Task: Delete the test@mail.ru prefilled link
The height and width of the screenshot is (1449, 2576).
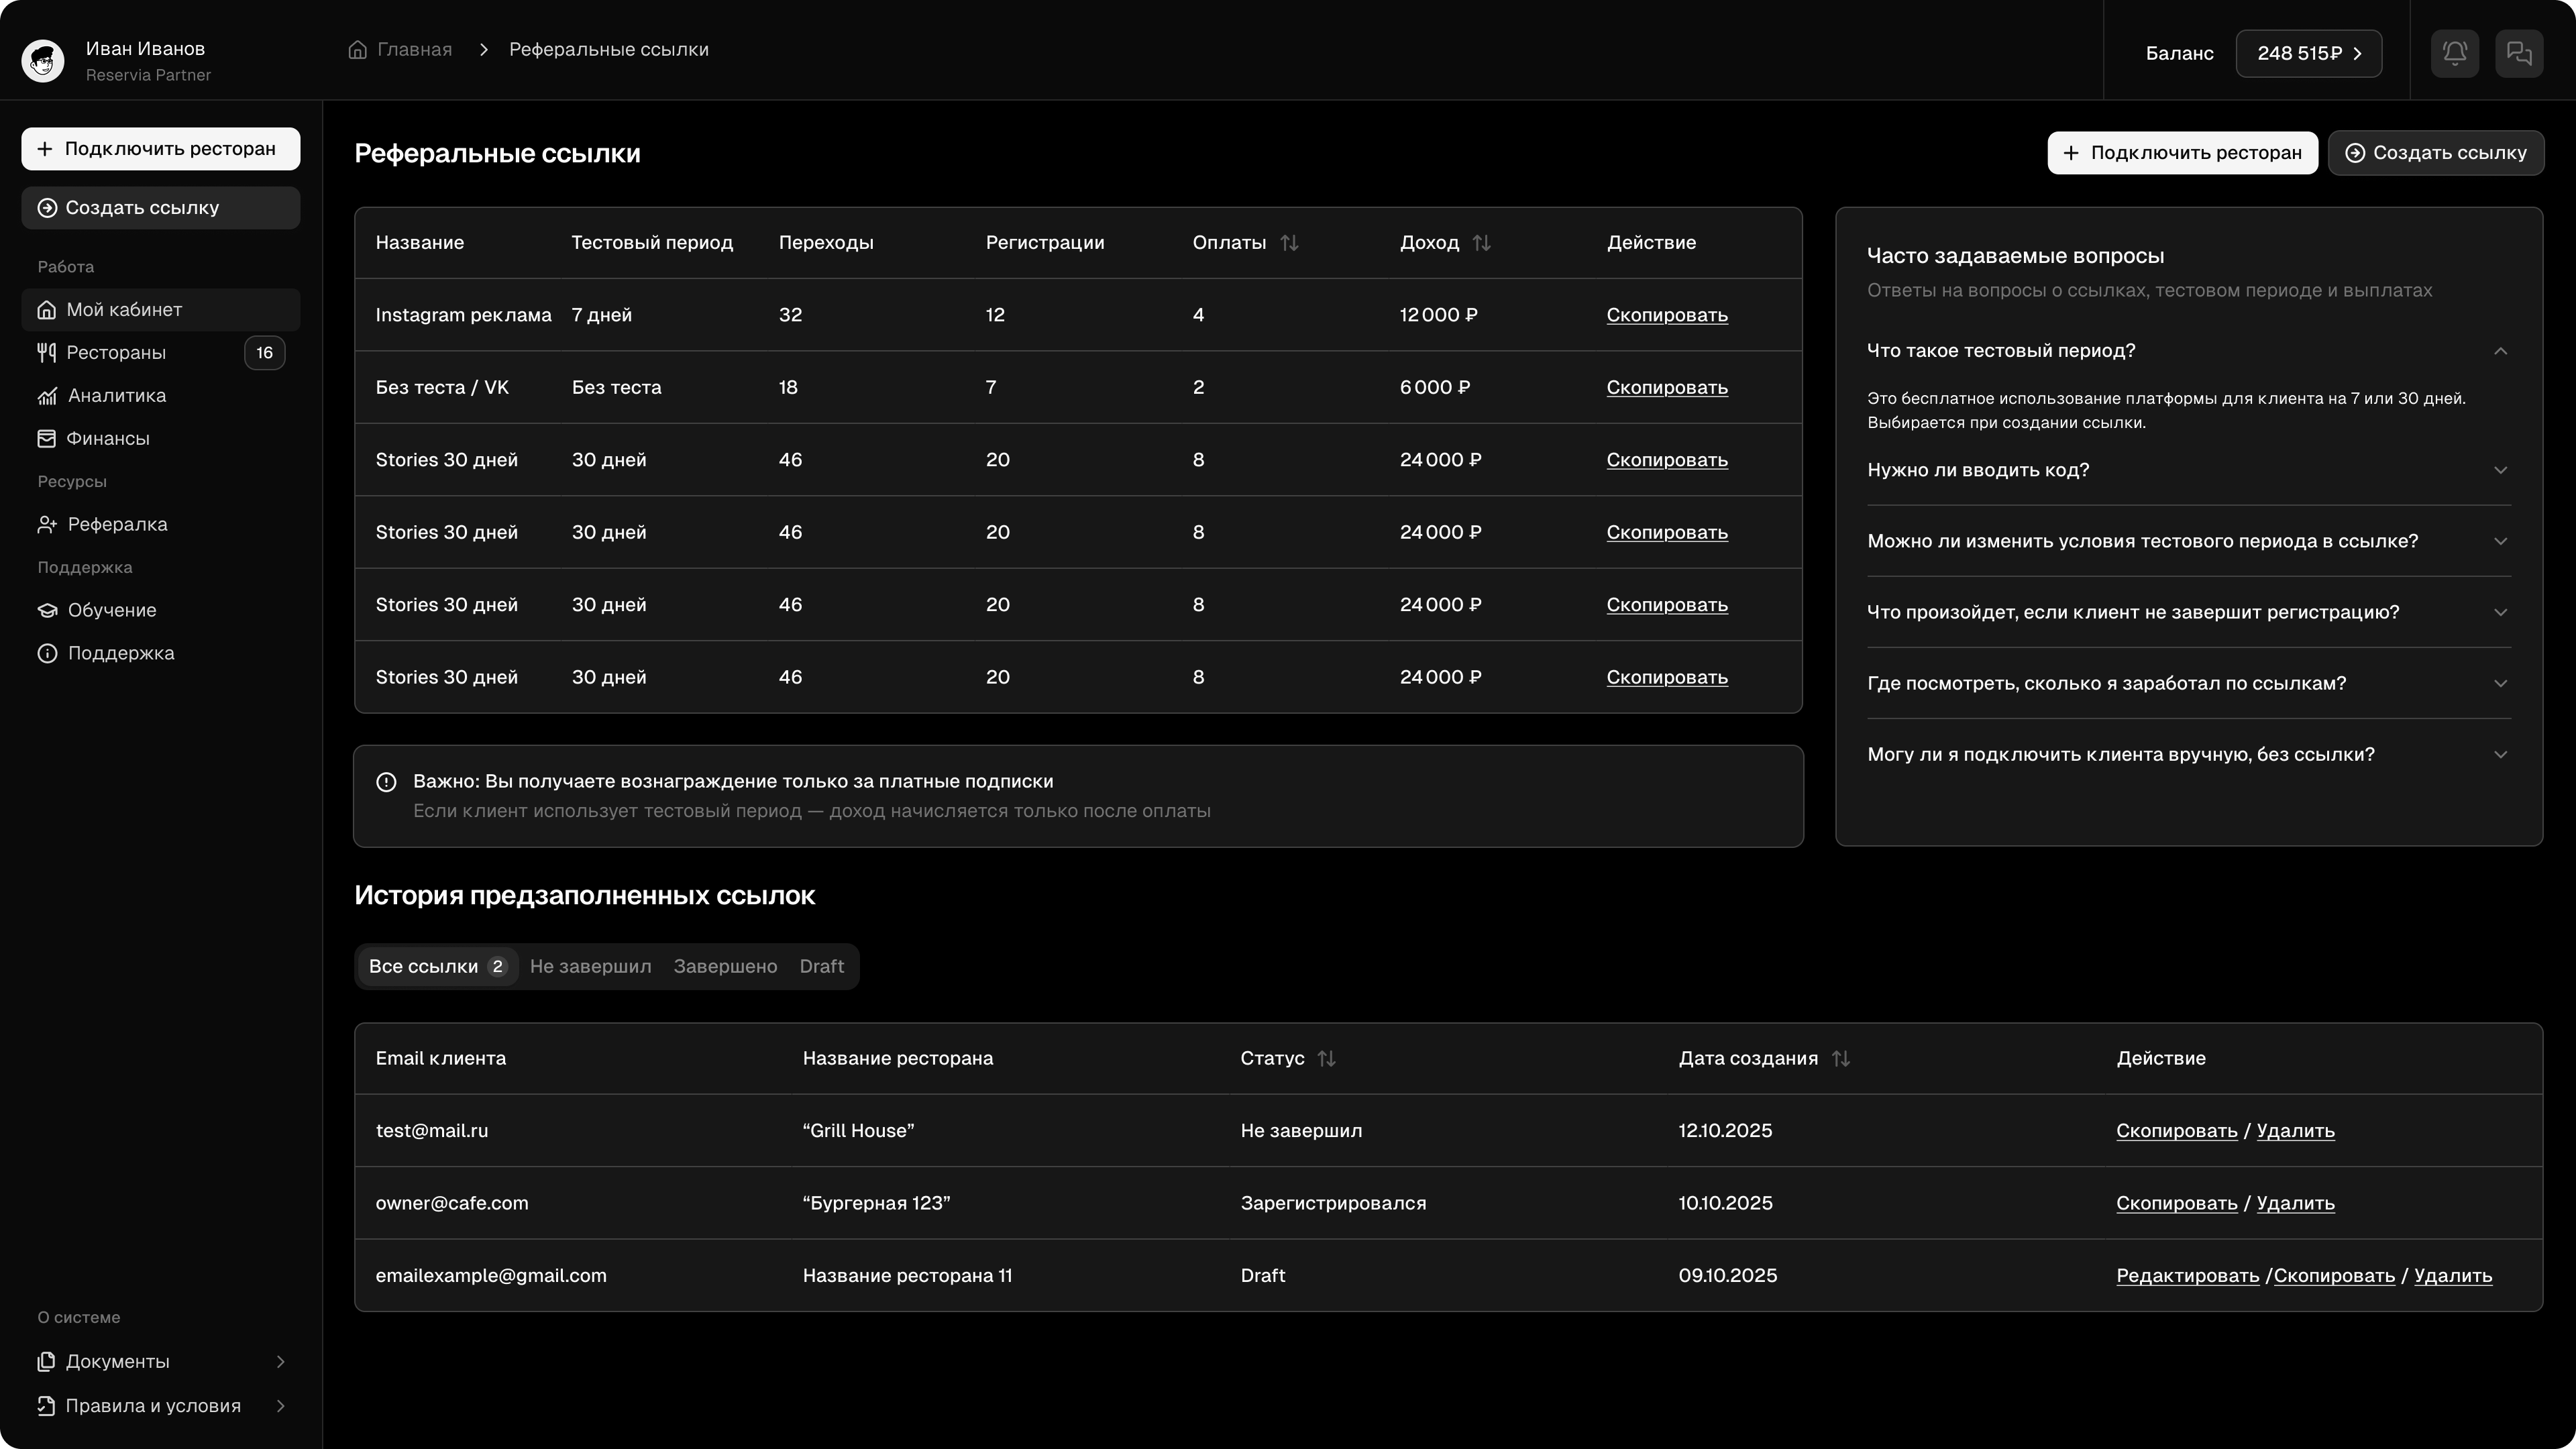Action: click(x=2295, y=1131)
